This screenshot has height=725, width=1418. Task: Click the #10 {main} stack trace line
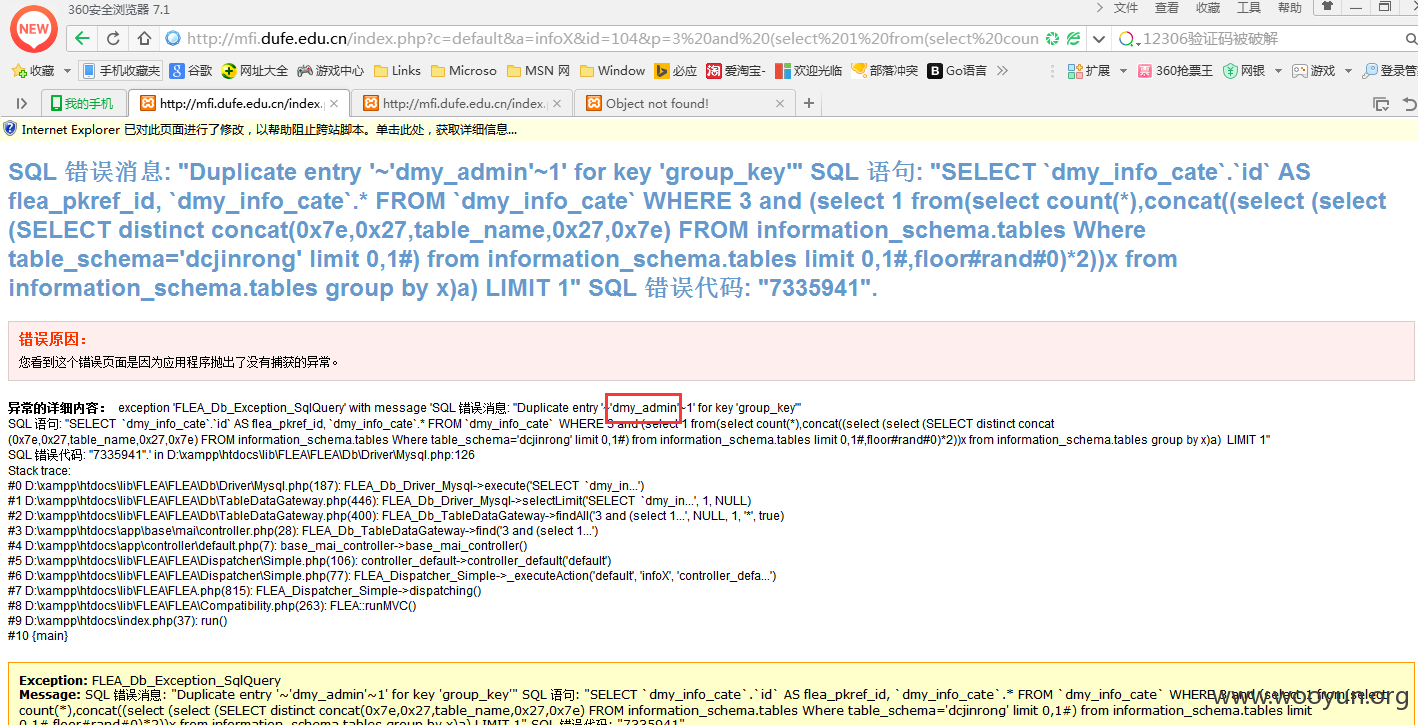[38, 636]
